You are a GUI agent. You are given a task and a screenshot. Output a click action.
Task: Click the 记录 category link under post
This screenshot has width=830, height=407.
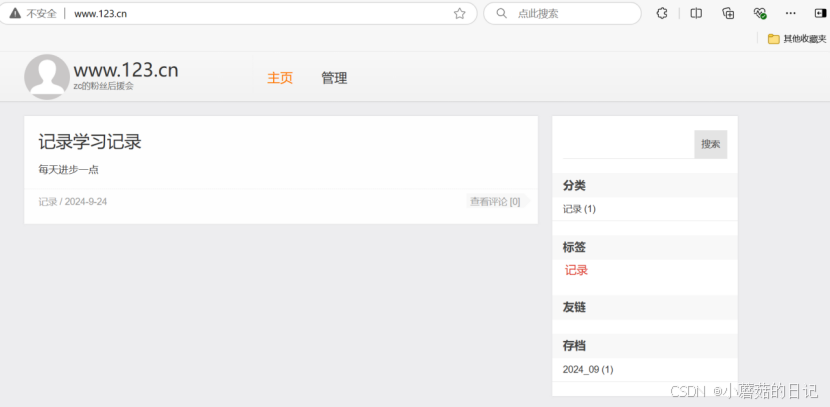(x=48, y=202)
